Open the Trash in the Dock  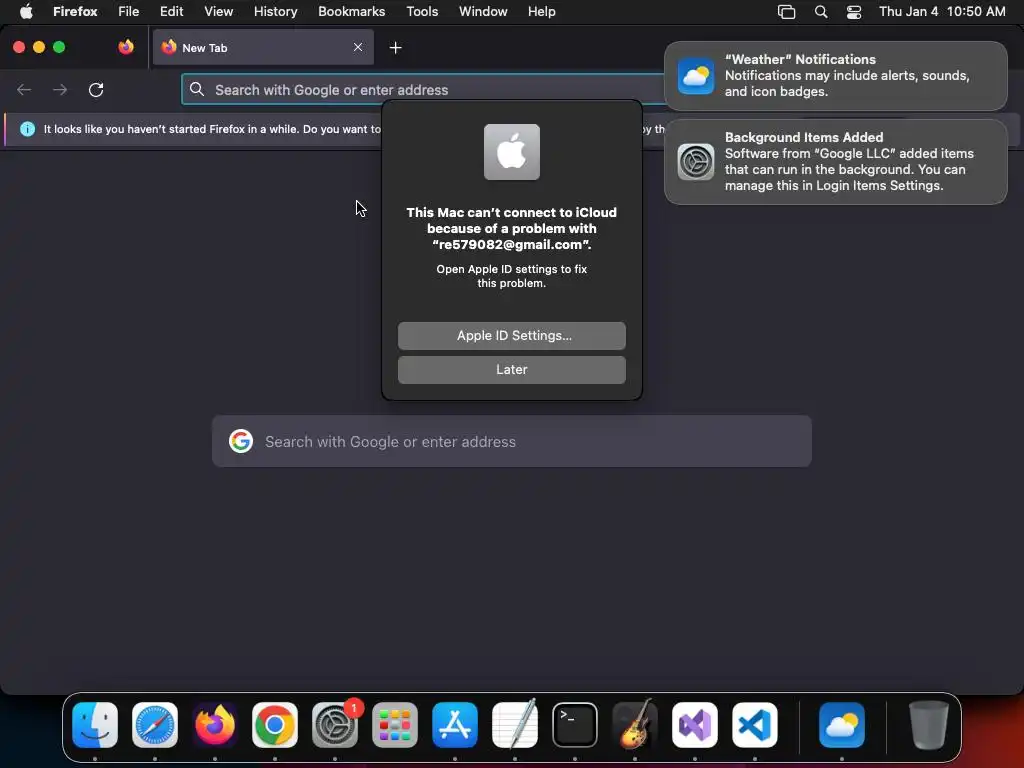929,725
